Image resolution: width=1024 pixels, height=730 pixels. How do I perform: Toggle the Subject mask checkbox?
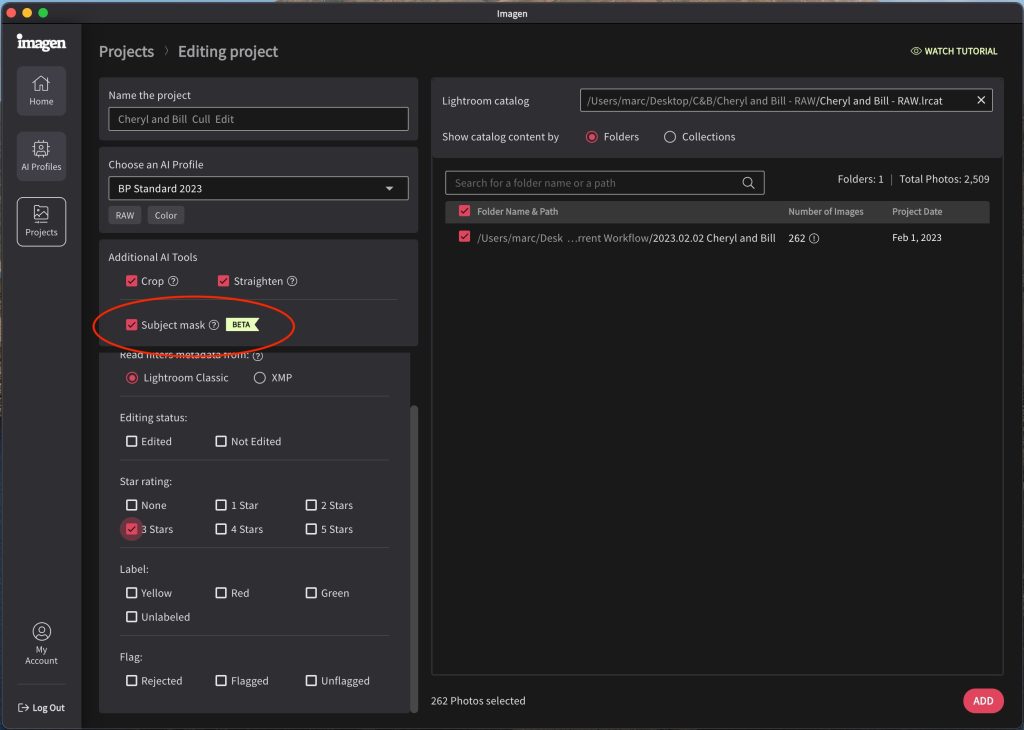(131, 325)
